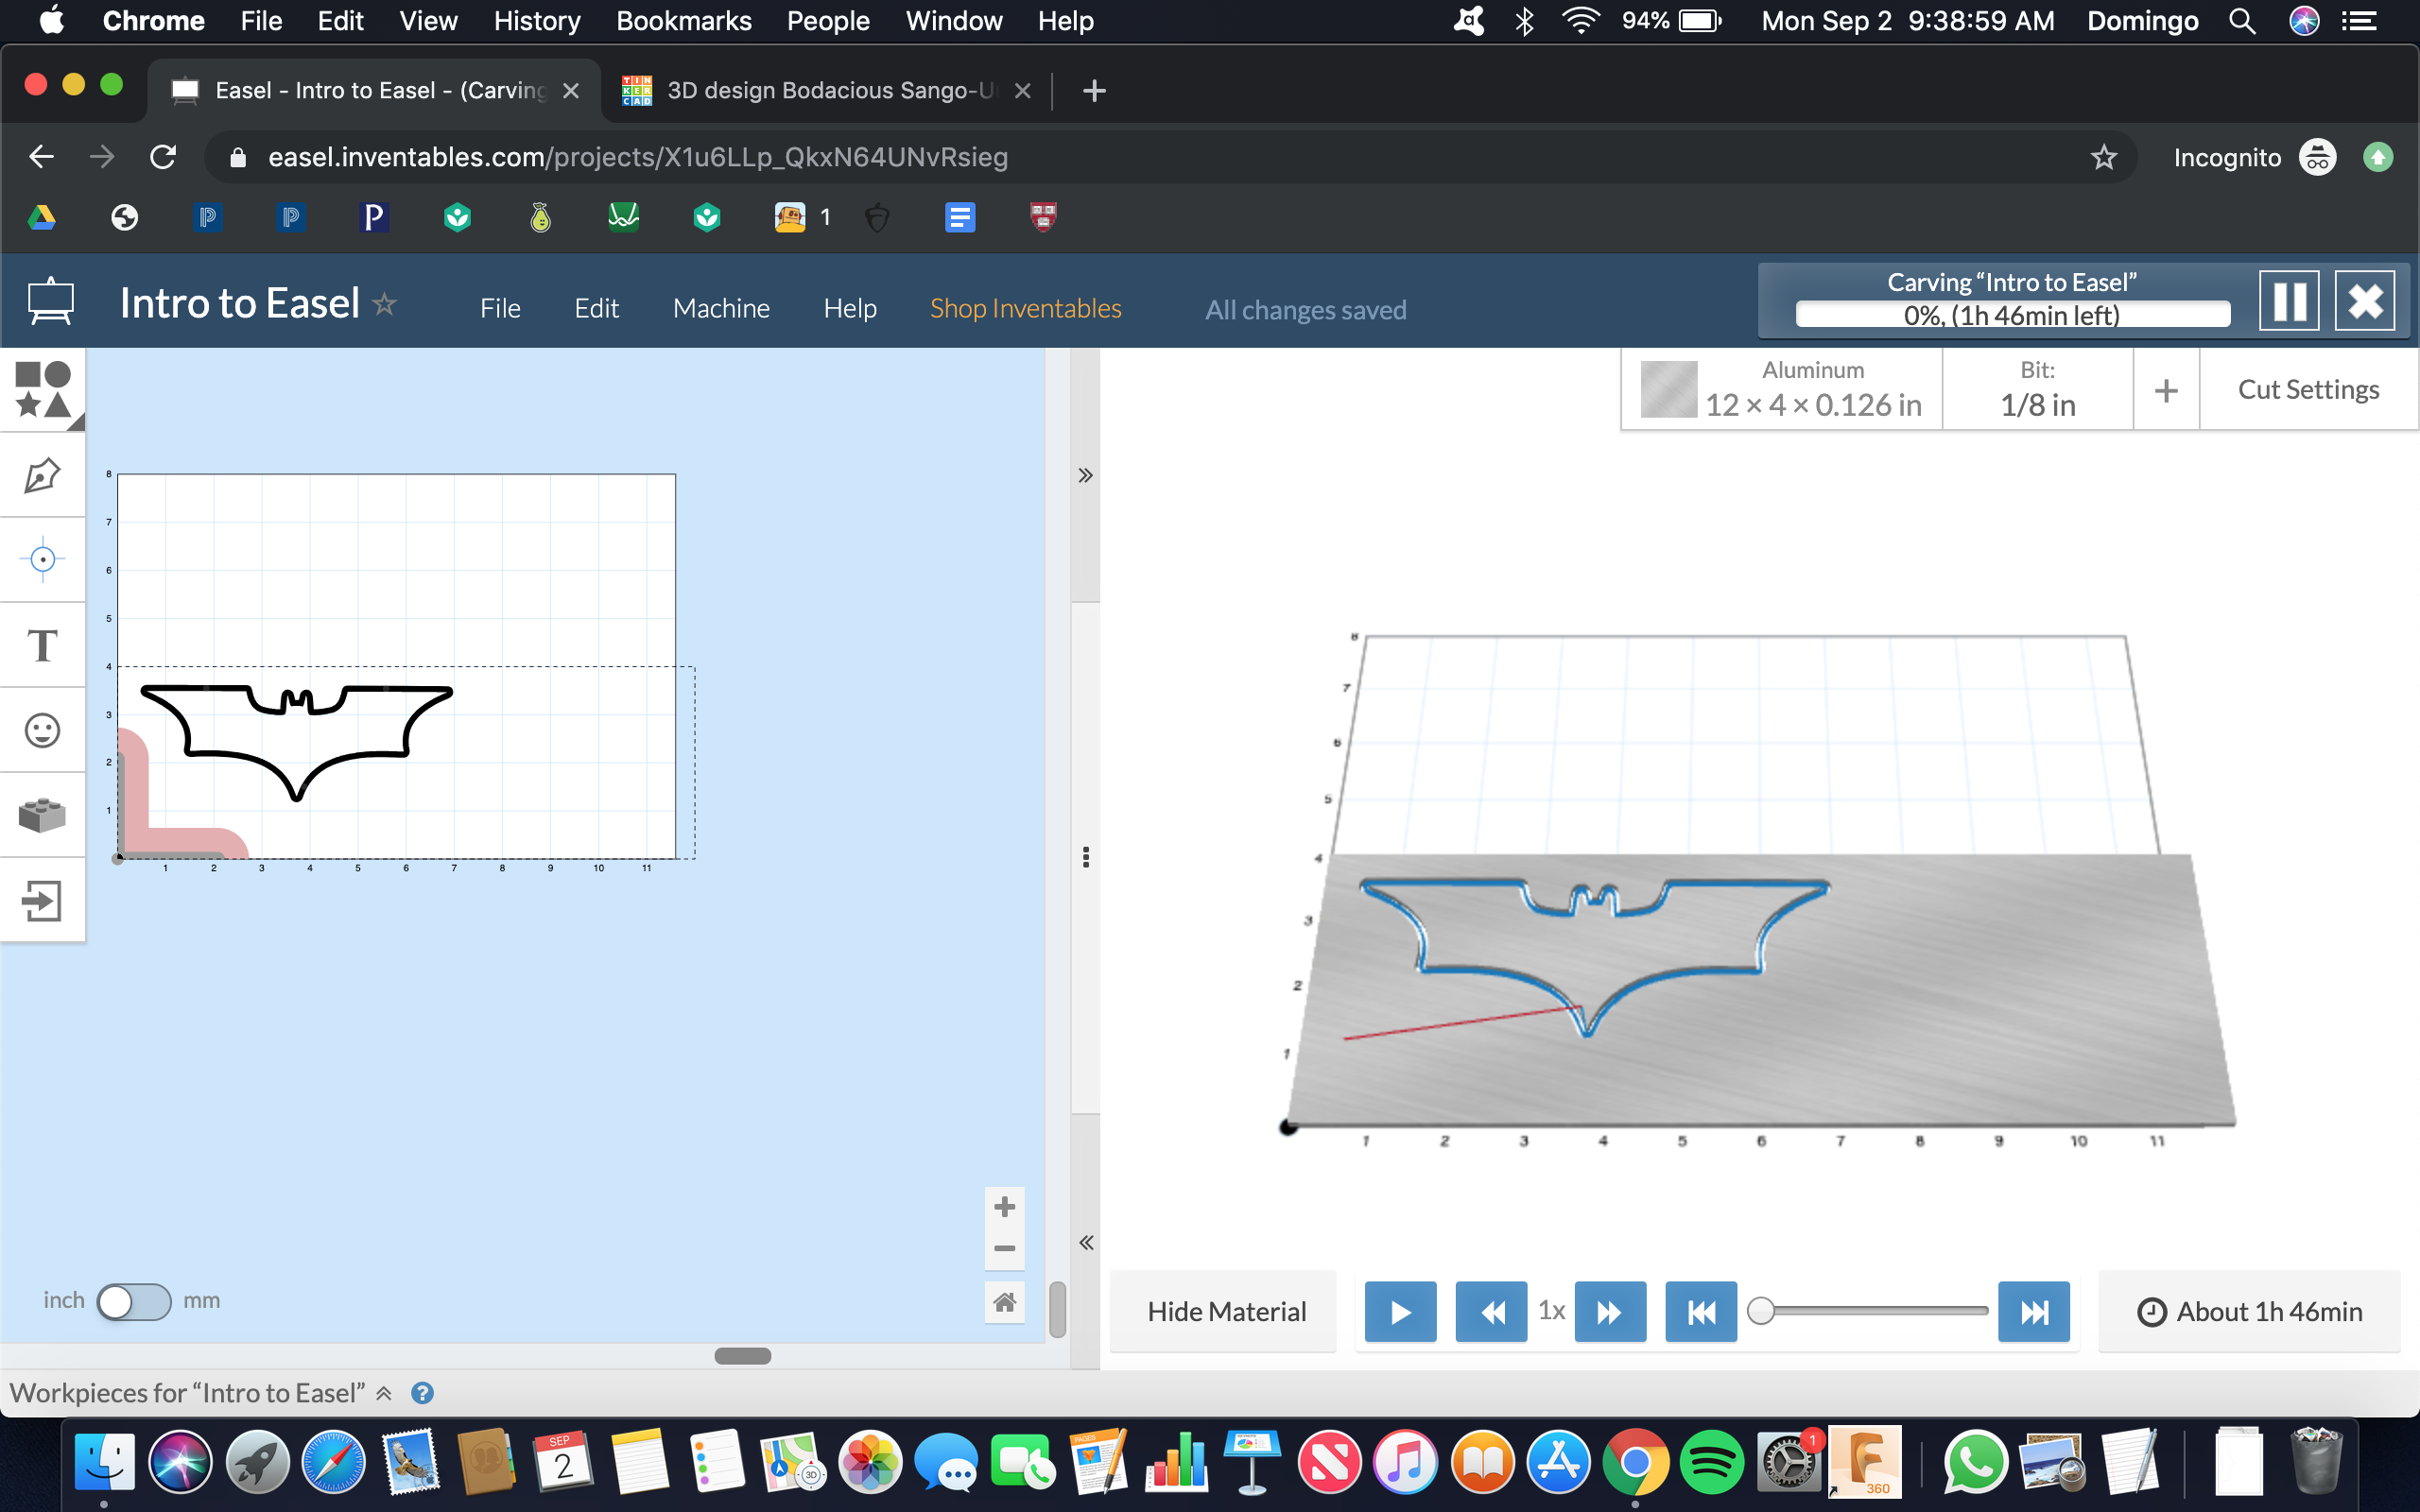Cancel the carving with the X button
Image resolution: width=2420 pixels, height=1512 pixels.
[x=2365, y=300]
